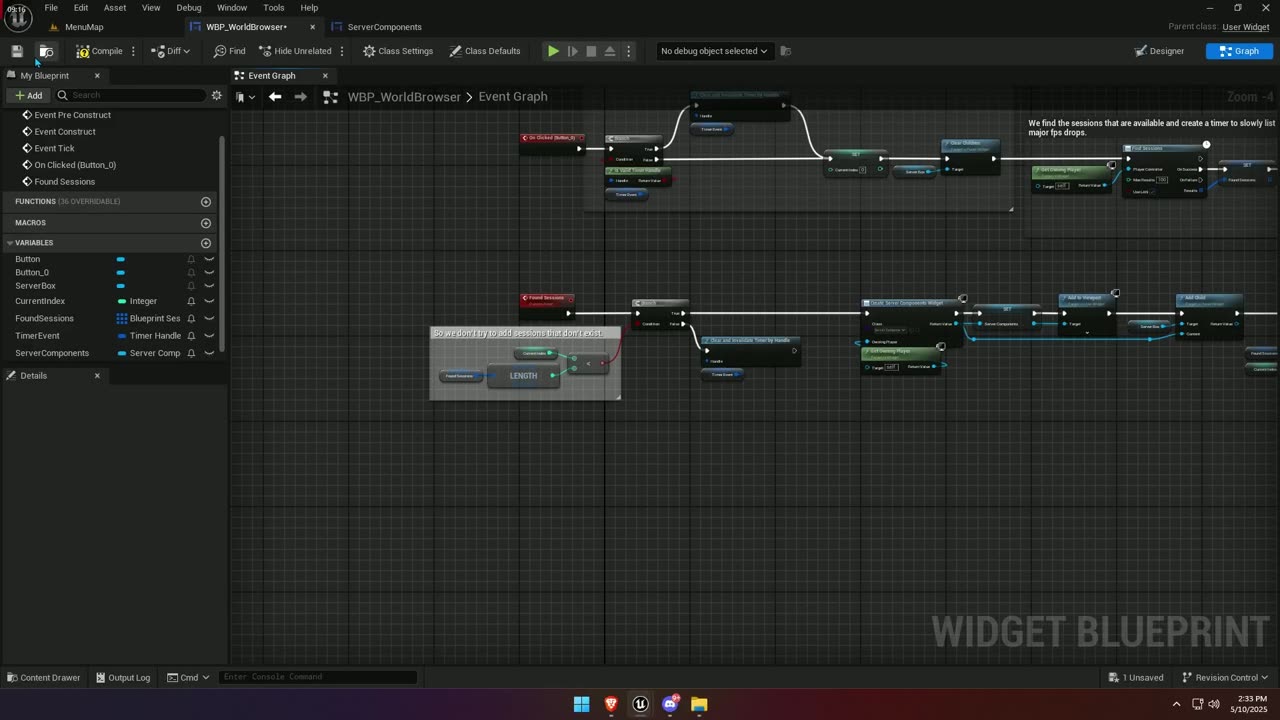
Task: Open Class Defaults
Action: click(485, 51)
